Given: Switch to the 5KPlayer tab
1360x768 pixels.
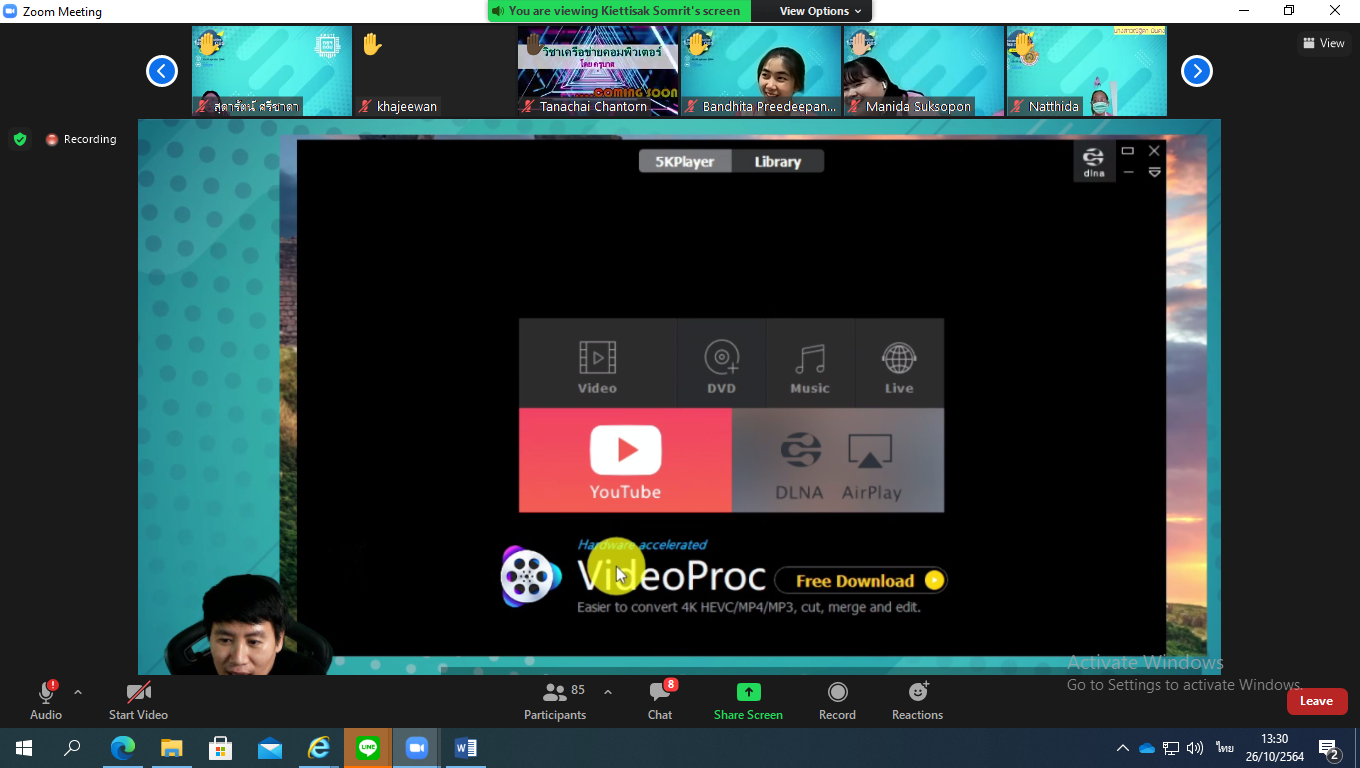Looking at the screenshot, I should [x=685, y=161].
